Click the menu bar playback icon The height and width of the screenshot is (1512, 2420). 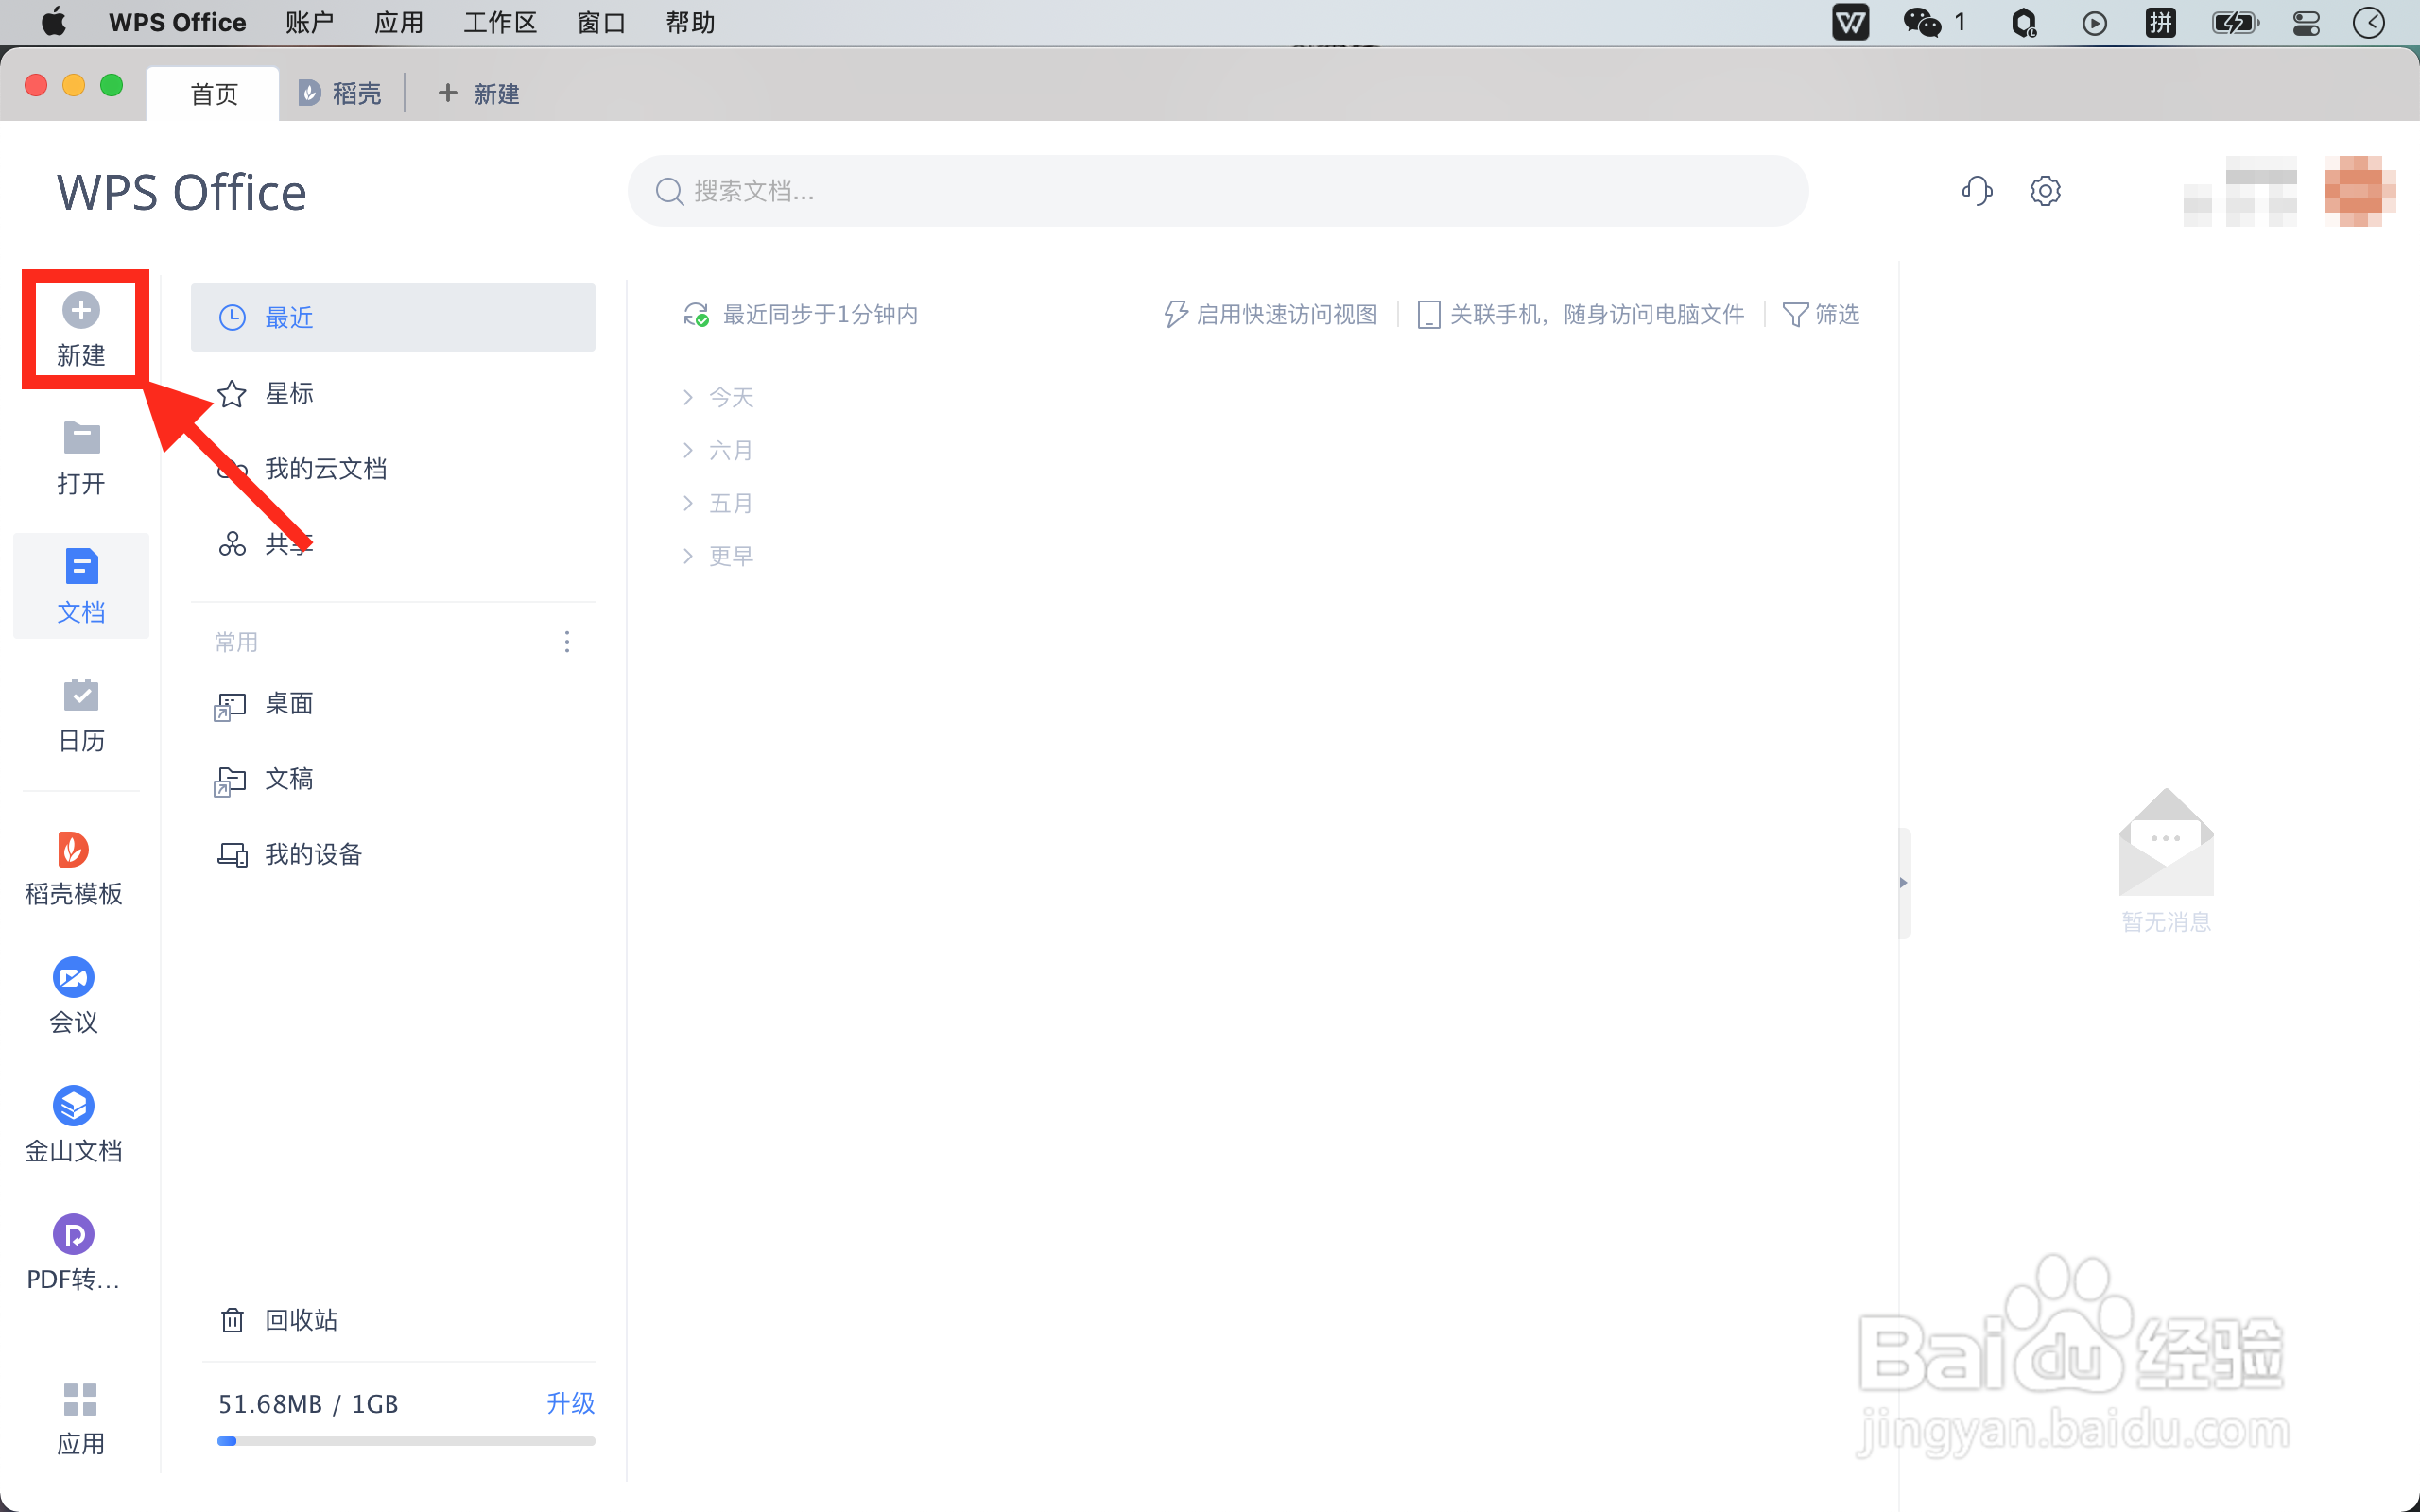(x=2094, y=22)
